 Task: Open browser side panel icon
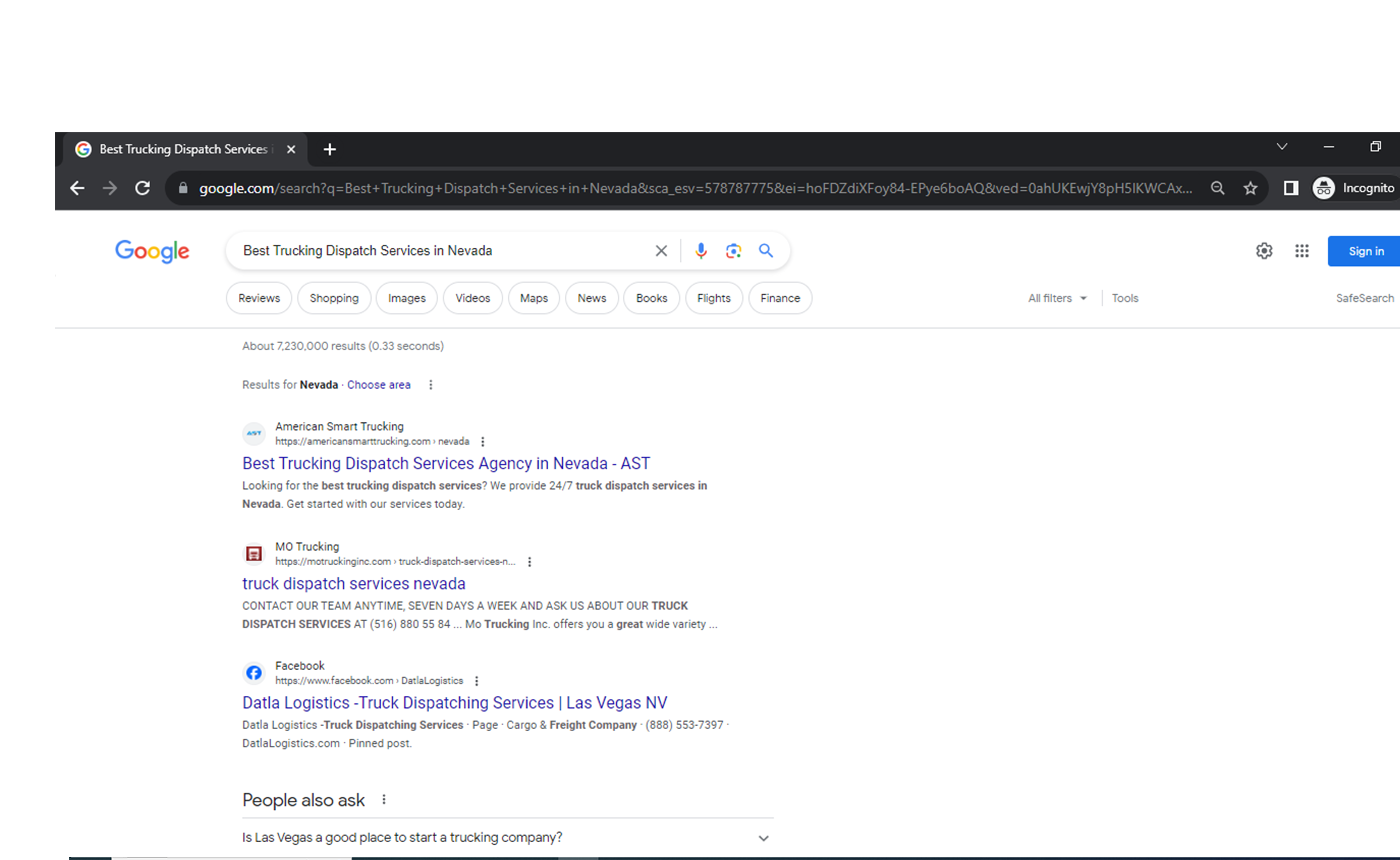1291,188
